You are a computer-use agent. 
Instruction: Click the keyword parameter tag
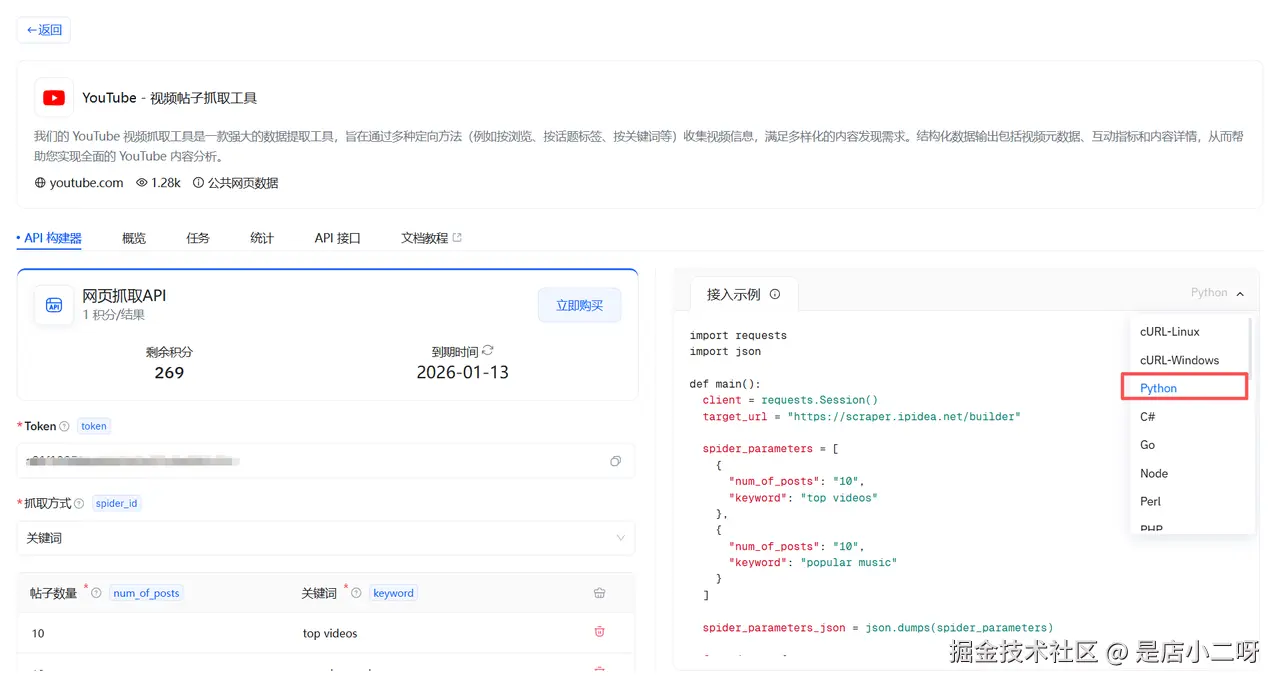coord(393,593)
